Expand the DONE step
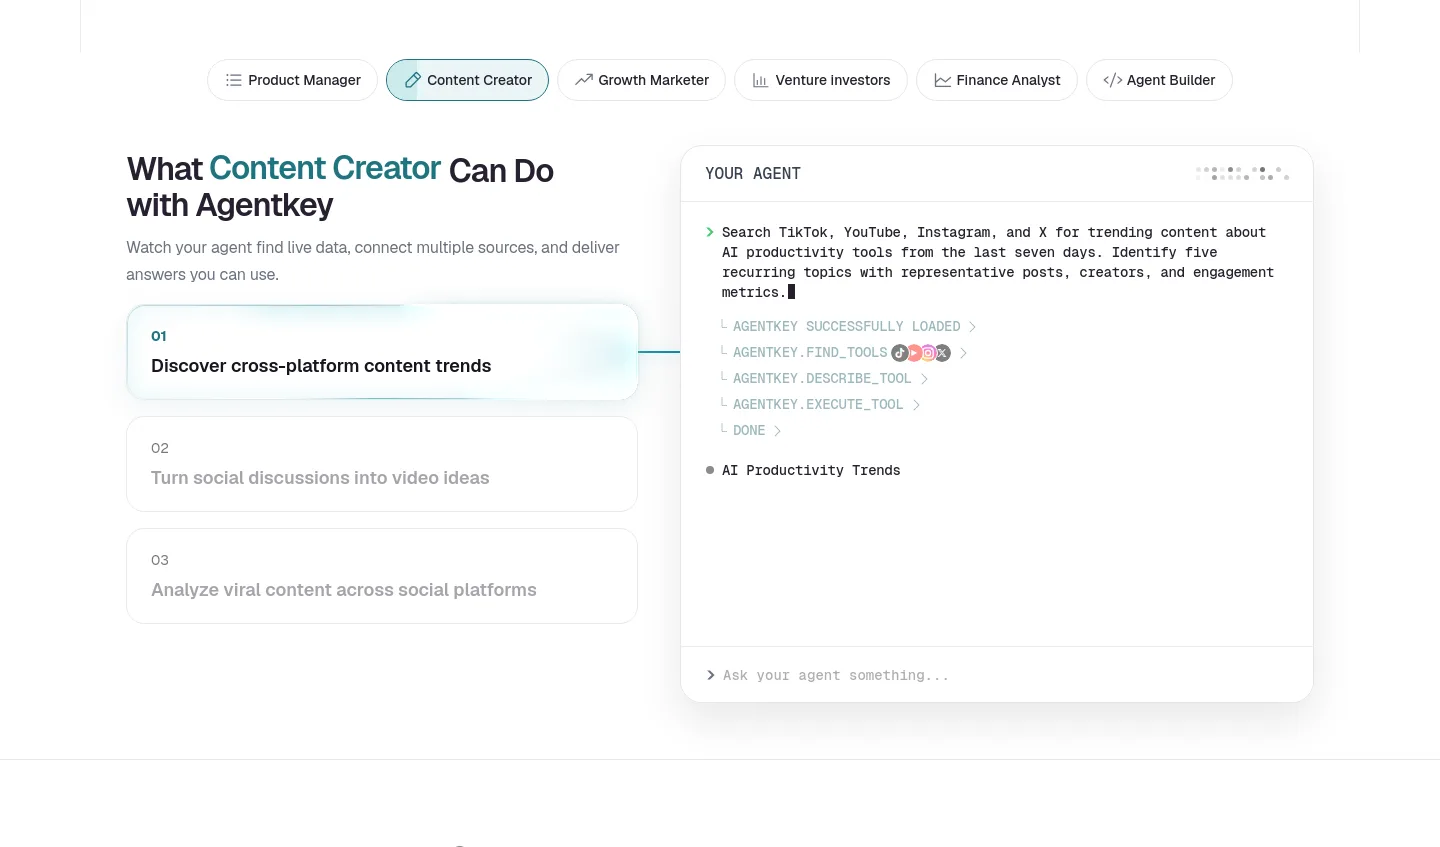Viewport: 1440px width, 847px height. pos(750,431)
